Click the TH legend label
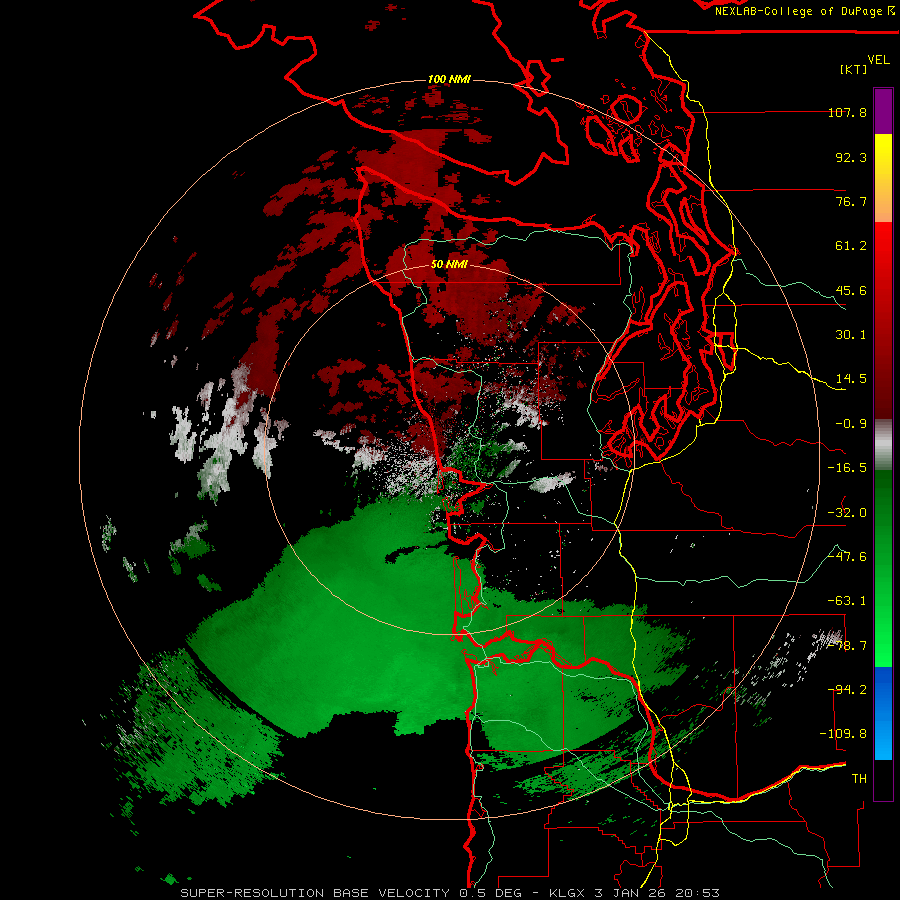This screenshot has height=900, width=900. click(859, 779)
